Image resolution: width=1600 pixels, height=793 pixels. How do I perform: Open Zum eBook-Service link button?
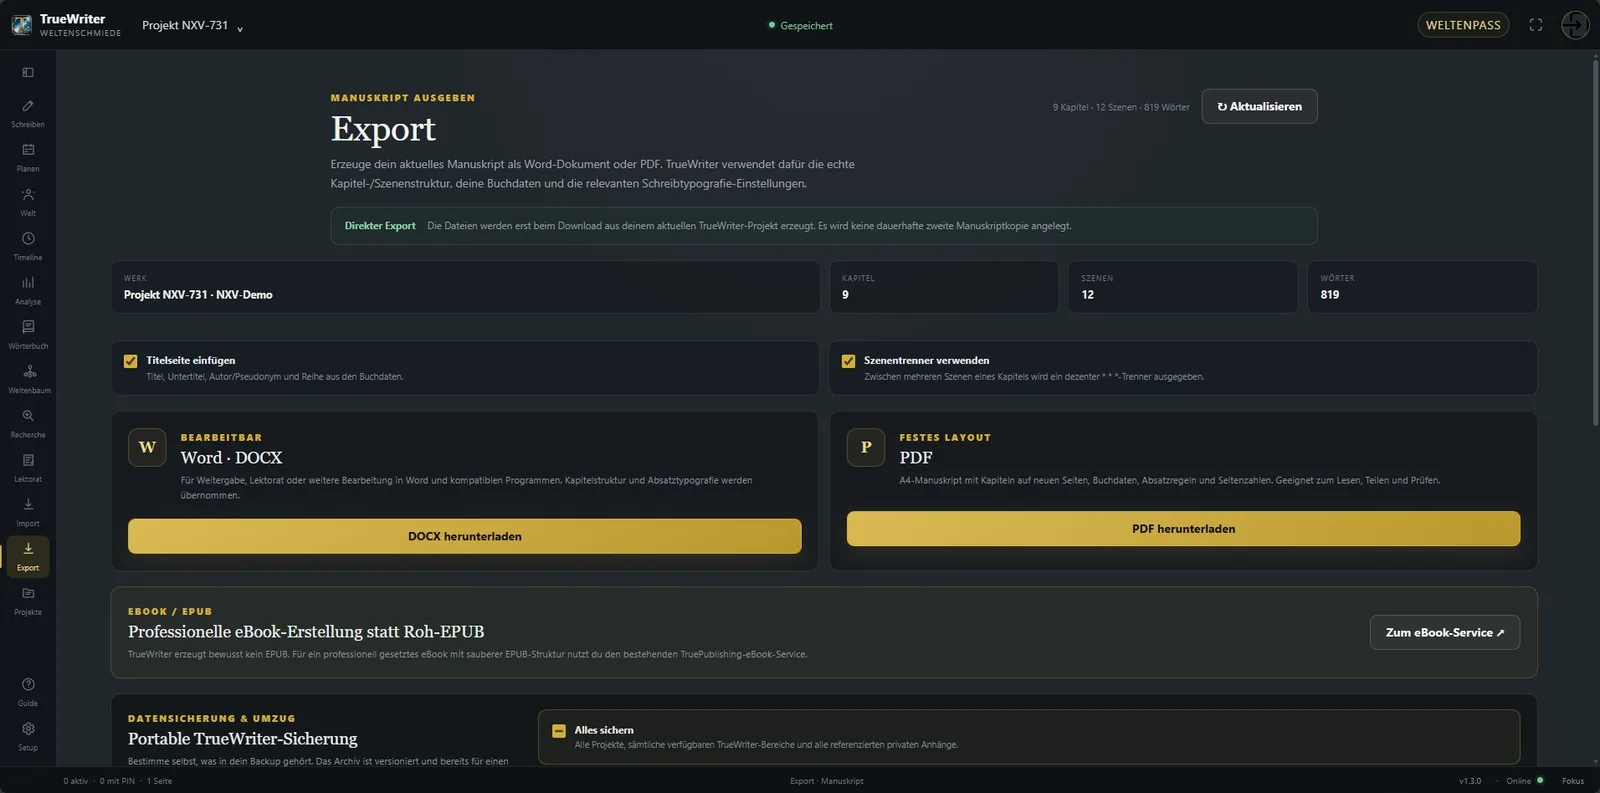(1444, 632)
